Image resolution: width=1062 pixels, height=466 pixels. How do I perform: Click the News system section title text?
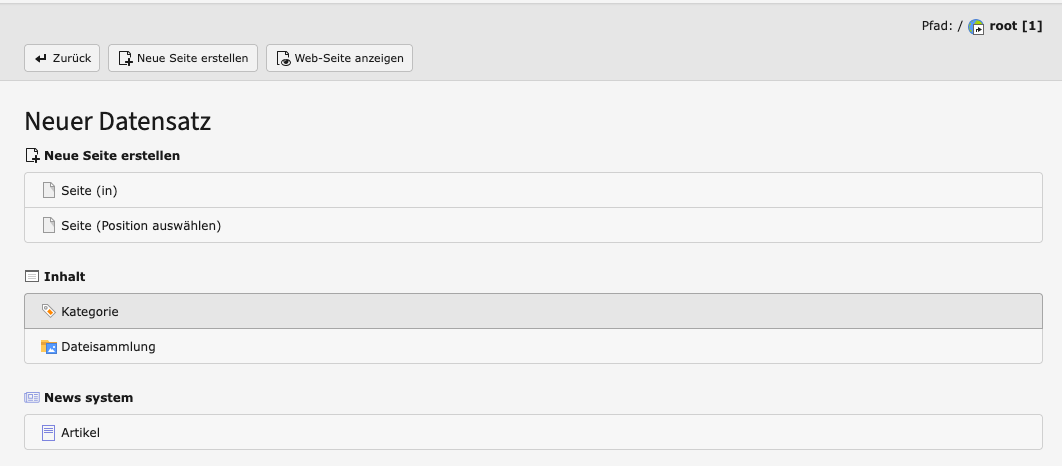point(88,398)
